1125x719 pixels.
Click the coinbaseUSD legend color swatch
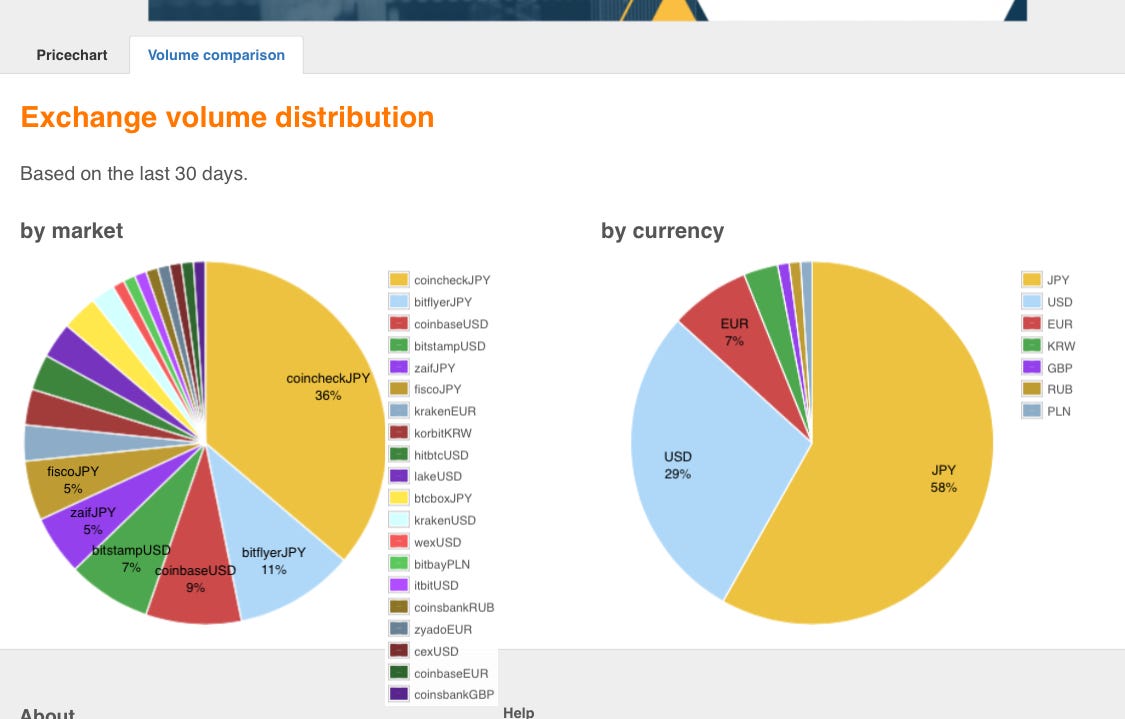[x=398, y=323]
